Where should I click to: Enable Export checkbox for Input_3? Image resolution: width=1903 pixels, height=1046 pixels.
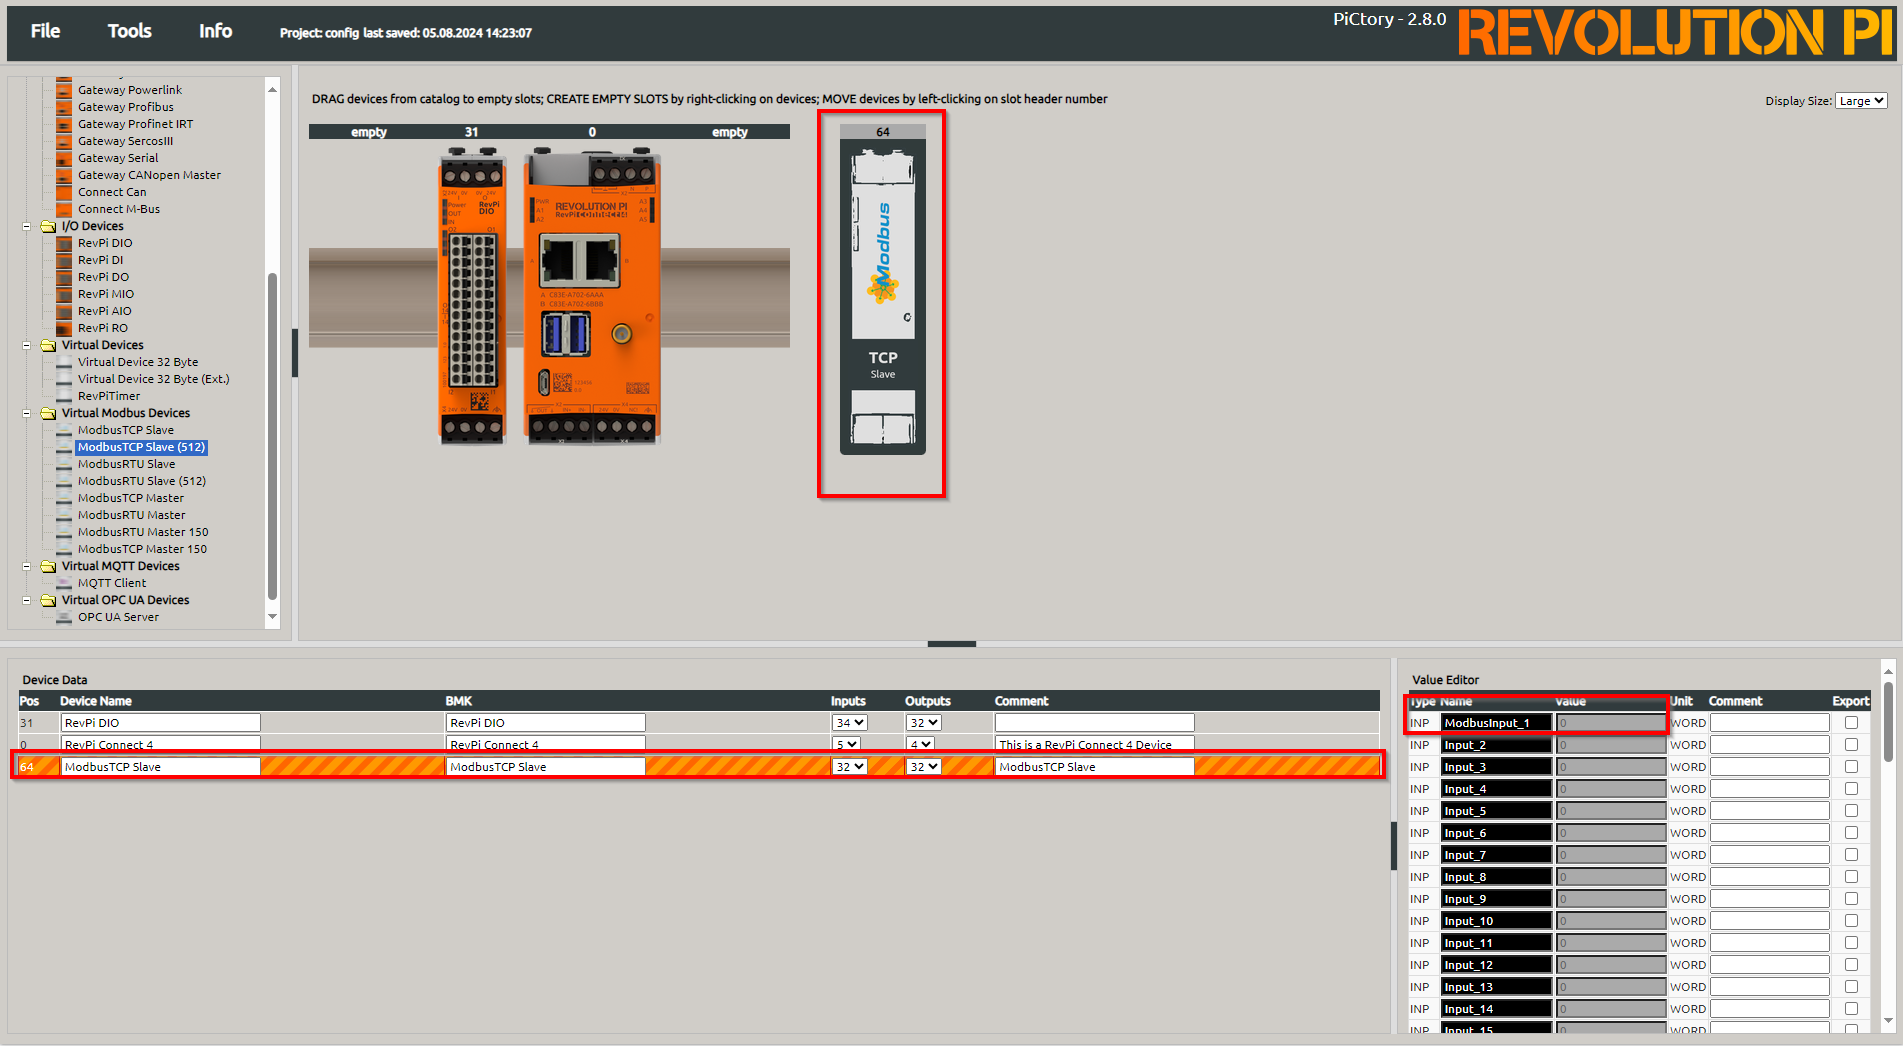(1851, 767)
